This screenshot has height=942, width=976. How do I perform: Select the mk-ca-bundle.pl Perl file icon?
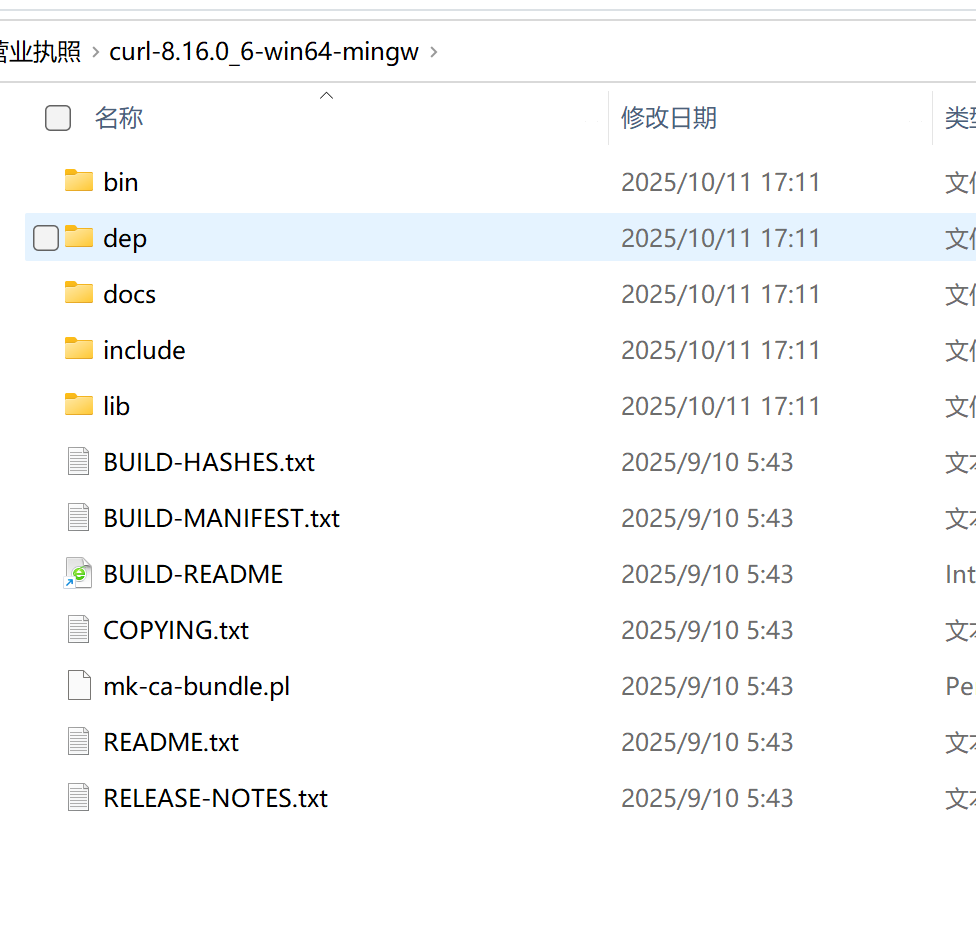click(x=78, y=685)
